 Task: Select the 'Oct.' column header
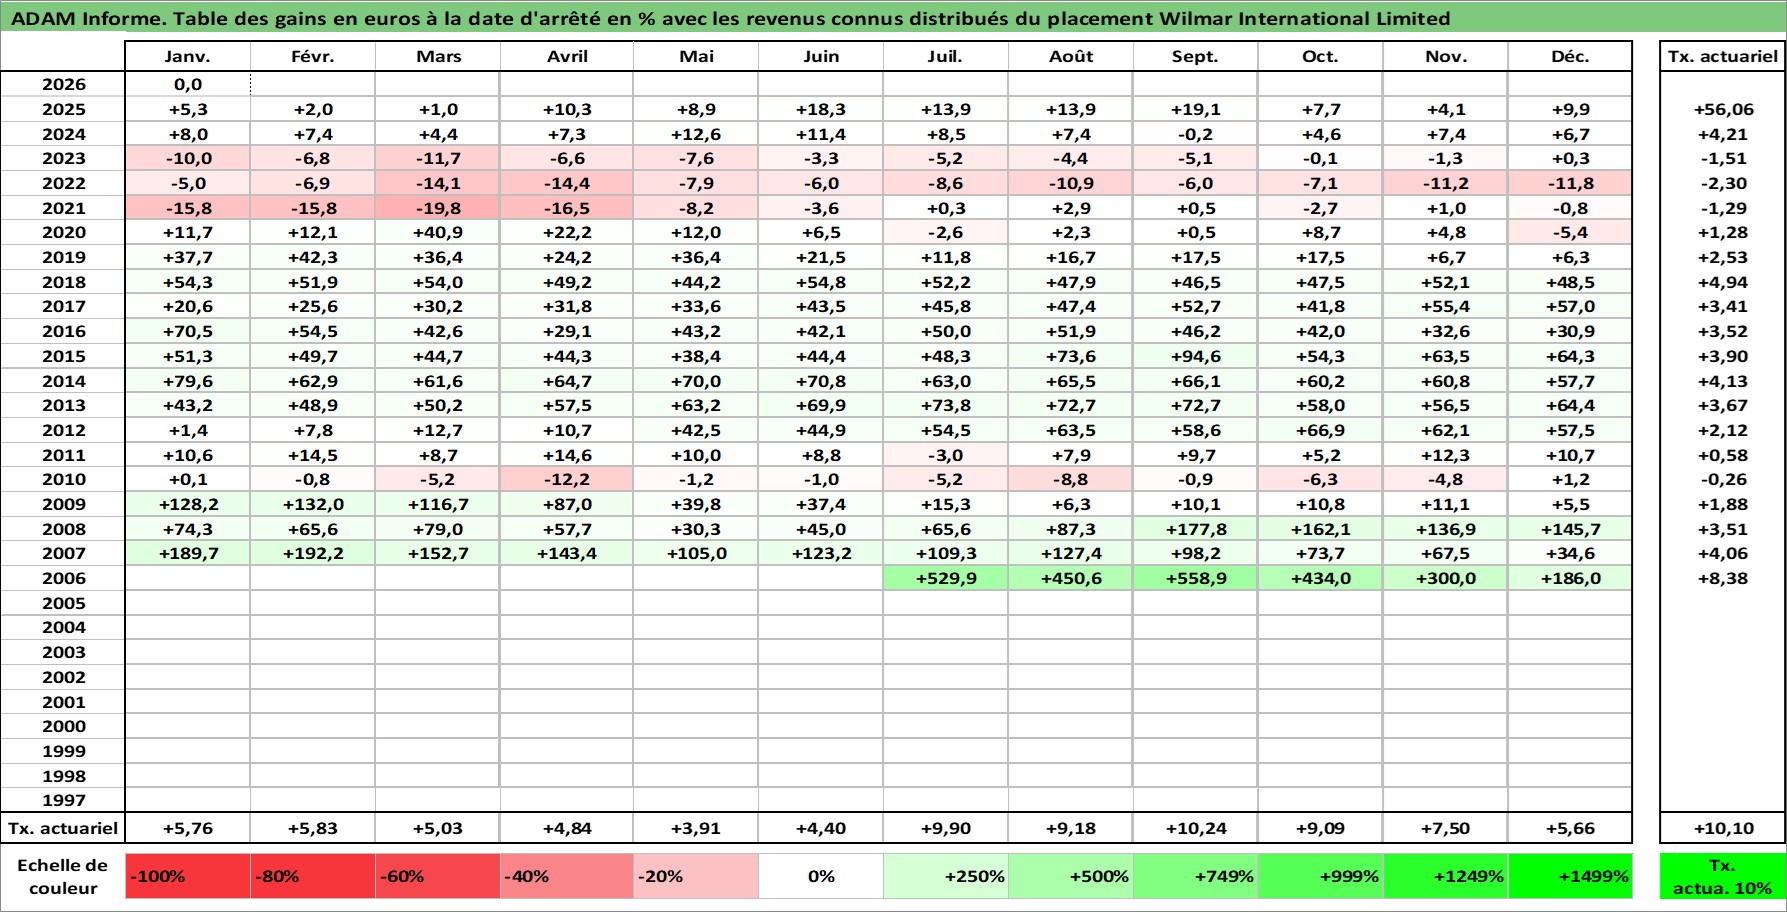(x=1321, y=57)
